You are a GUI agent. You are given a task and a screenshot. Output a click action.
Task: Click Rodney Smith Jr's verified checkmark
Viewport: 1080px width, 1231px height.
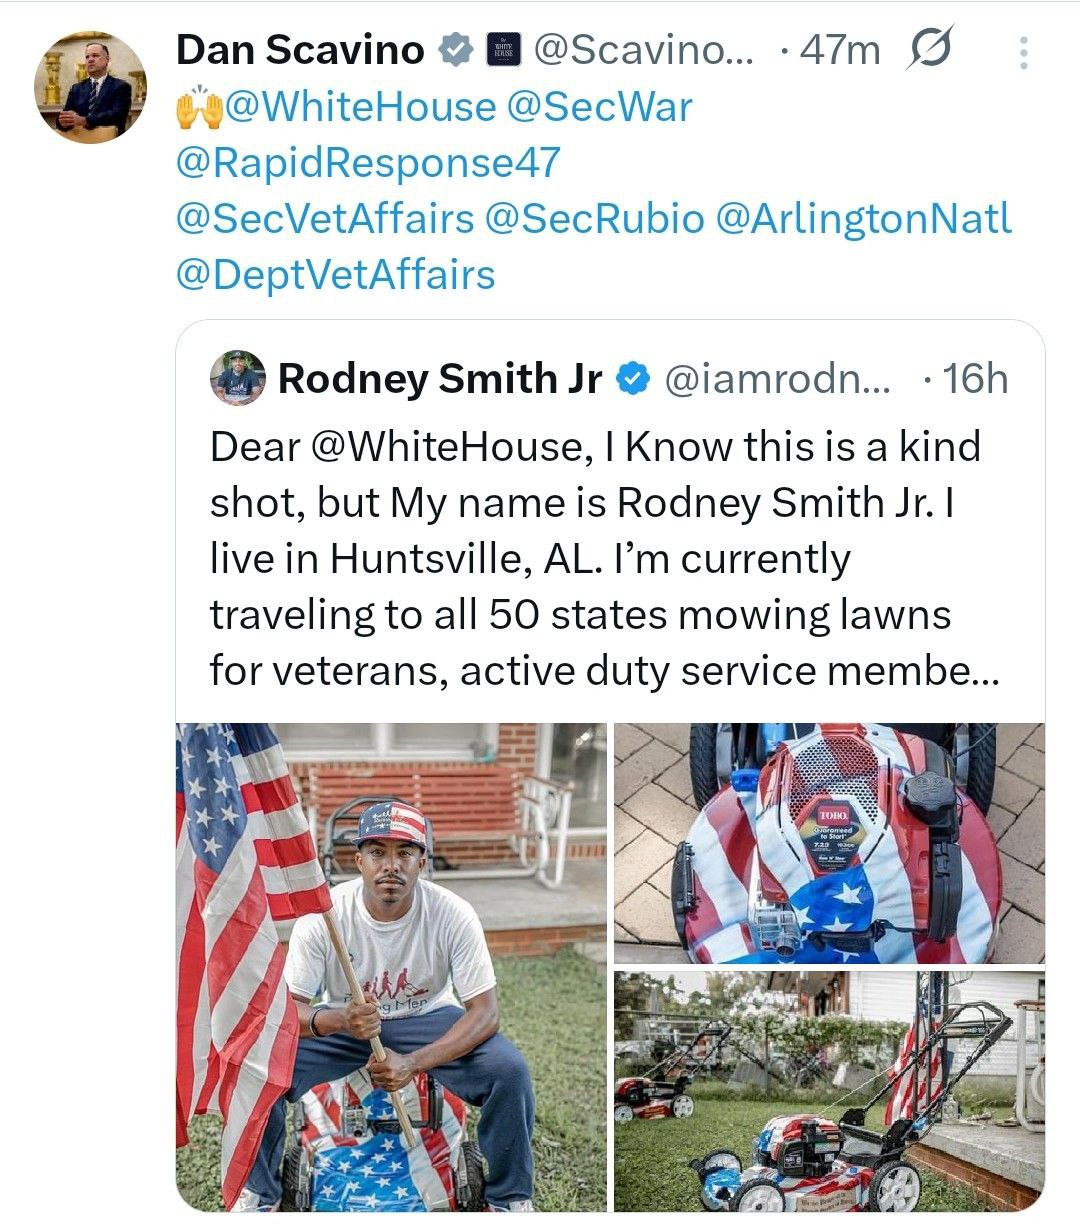click(x=632, y=379)
